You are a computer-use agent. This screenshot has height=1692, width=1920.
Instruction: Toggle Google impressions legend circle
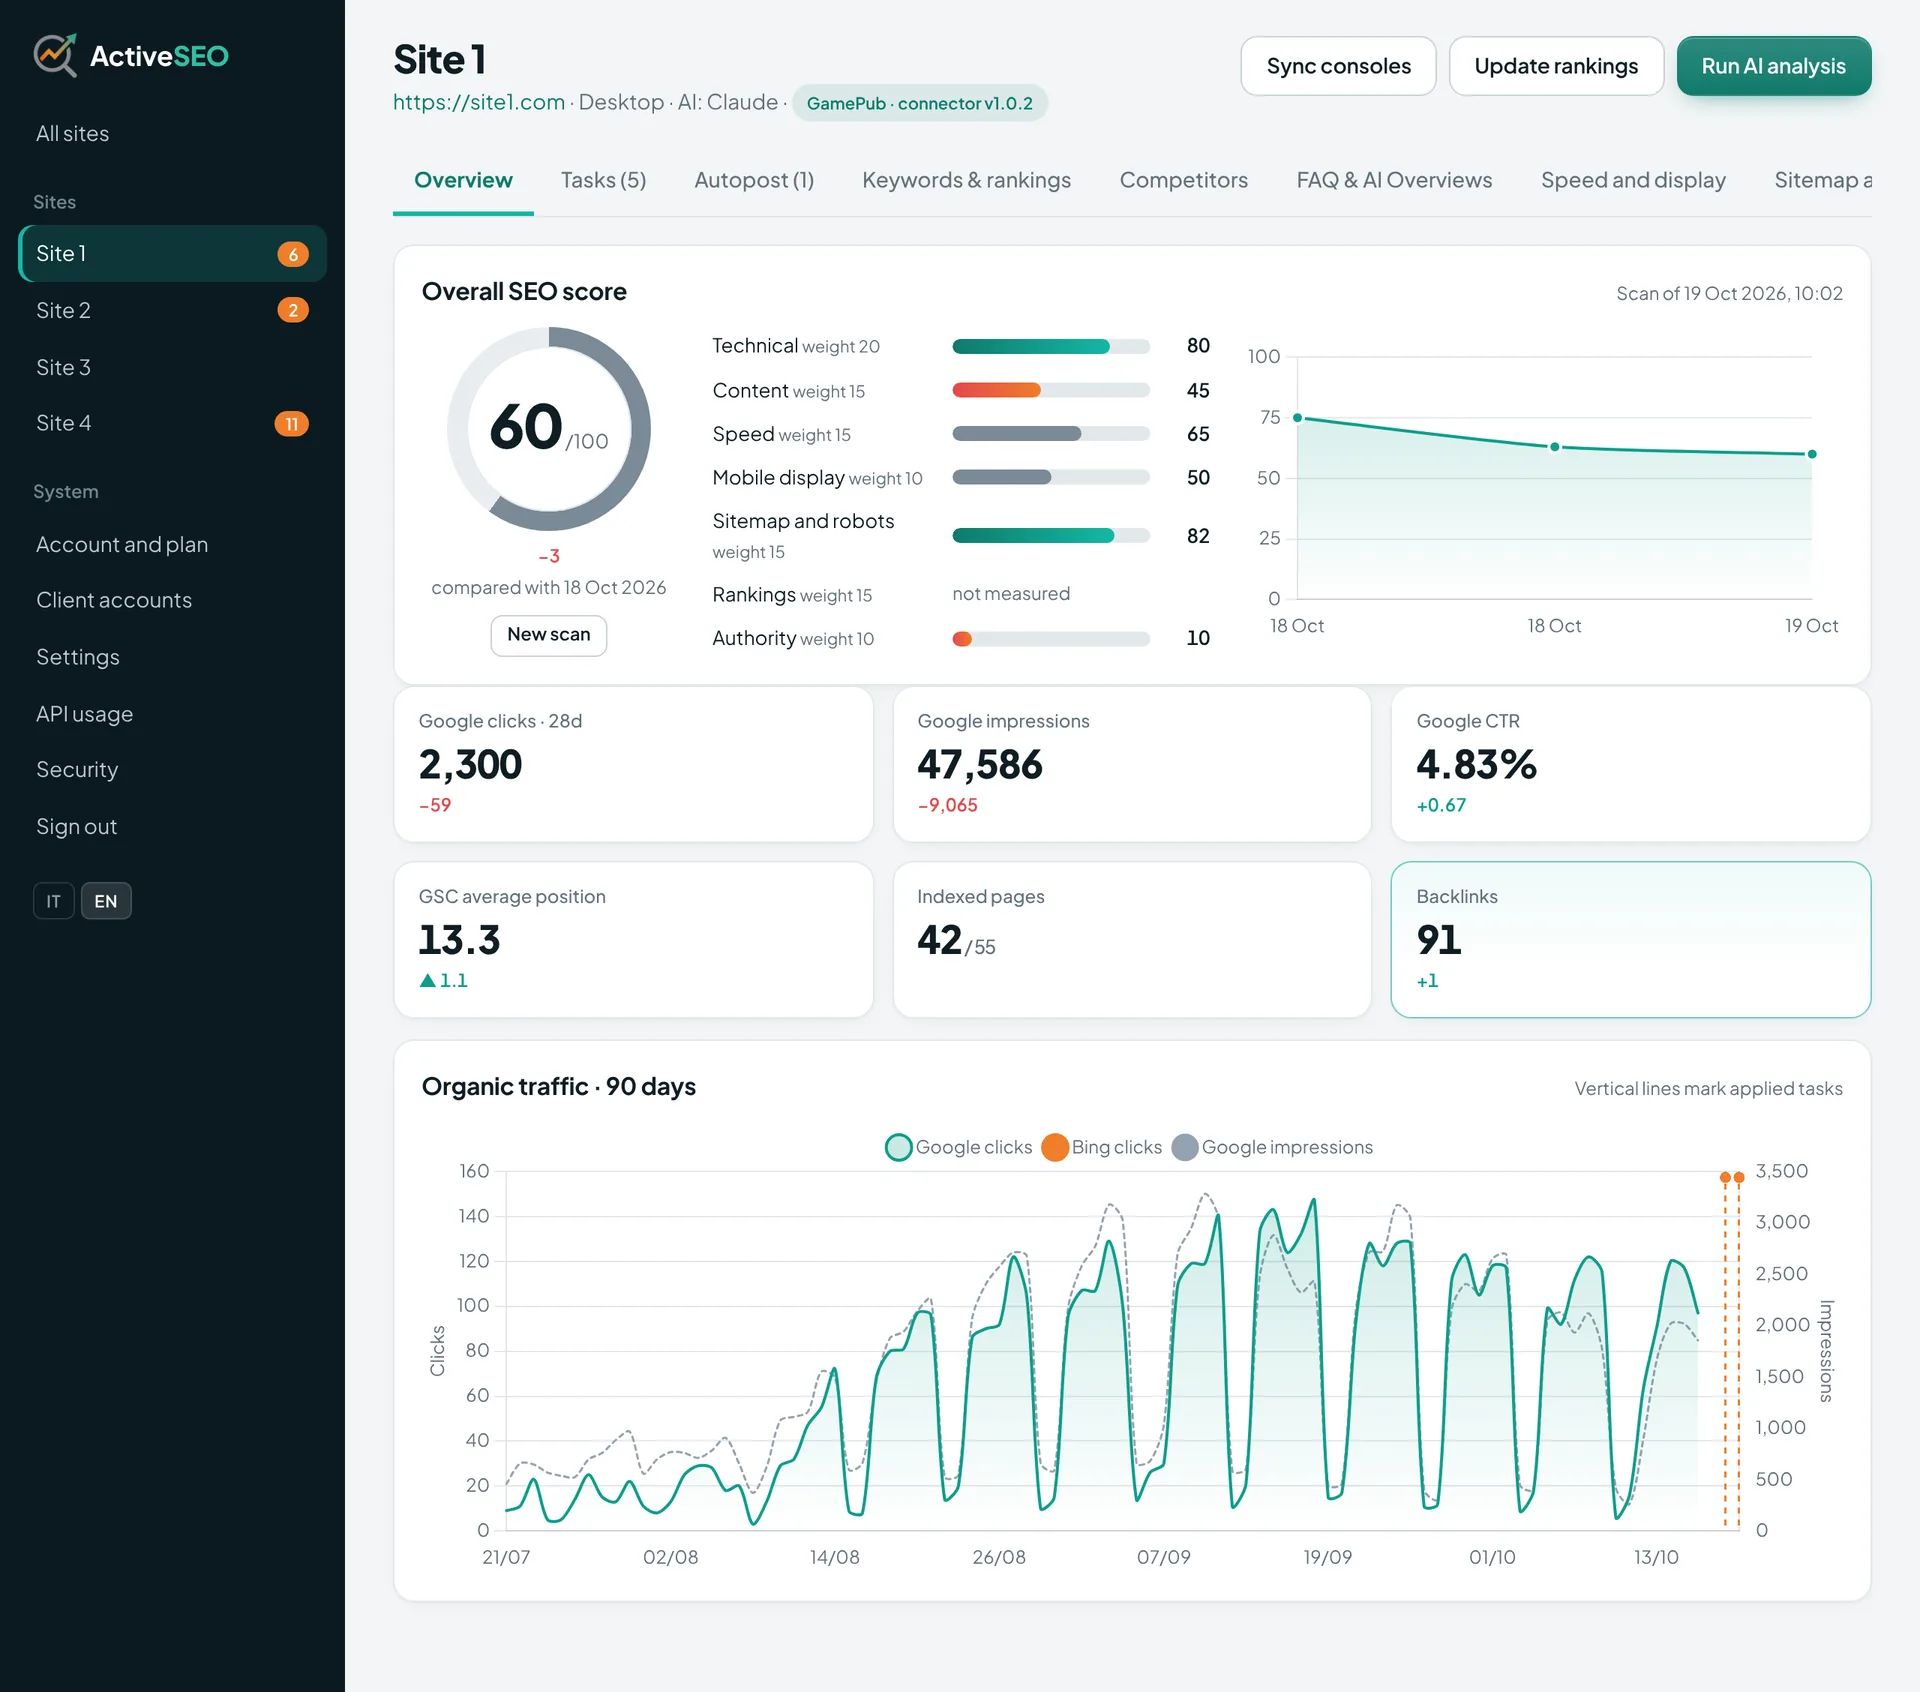tap(1184, 1147)
